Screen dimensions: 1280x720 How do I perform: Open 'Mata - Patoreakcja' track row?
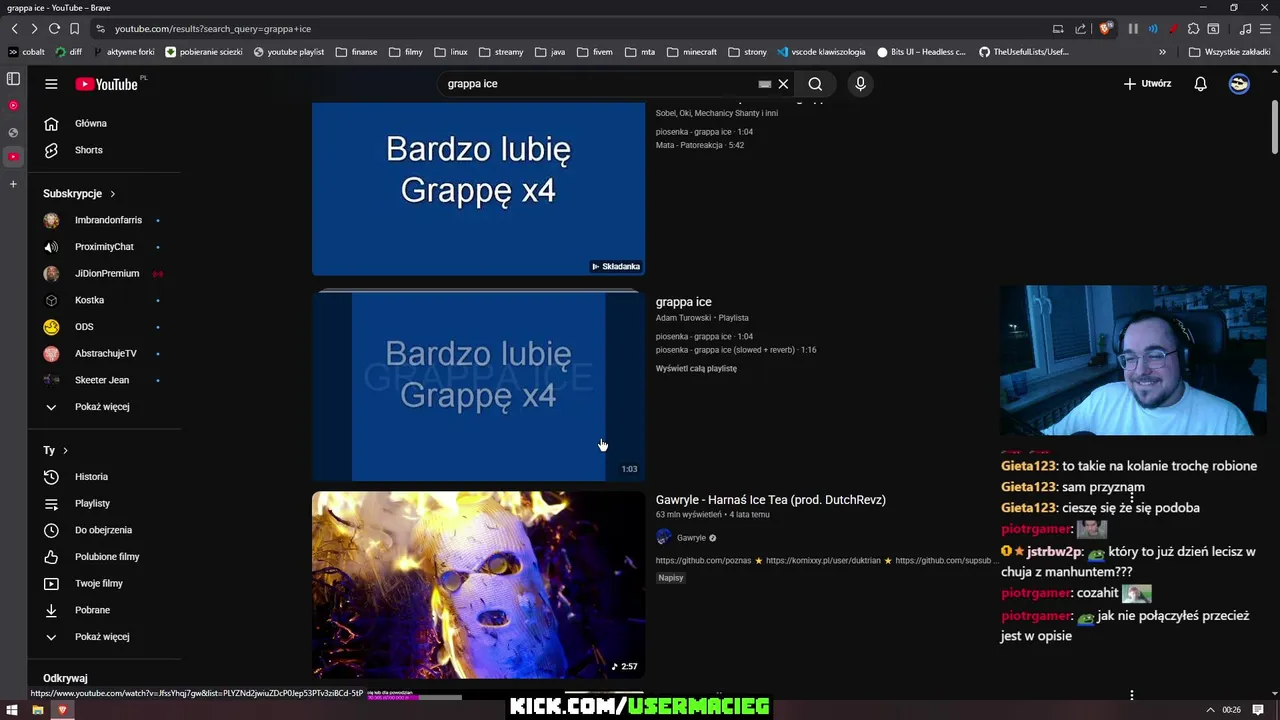(x=700, y=145)
